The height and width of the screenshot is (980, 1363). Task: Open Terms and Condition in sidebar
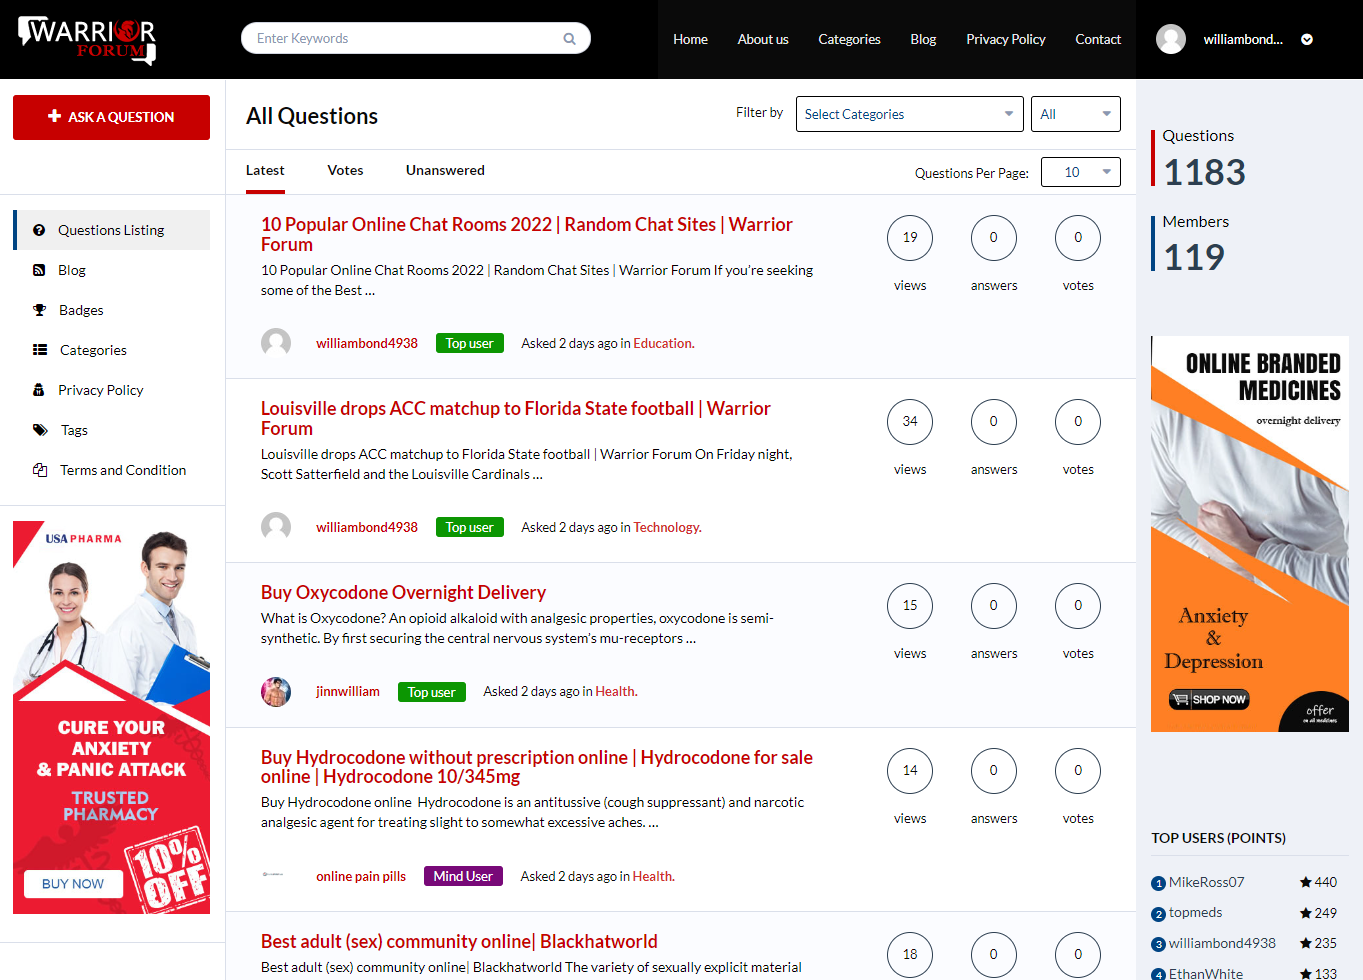(x=123, y=470)
